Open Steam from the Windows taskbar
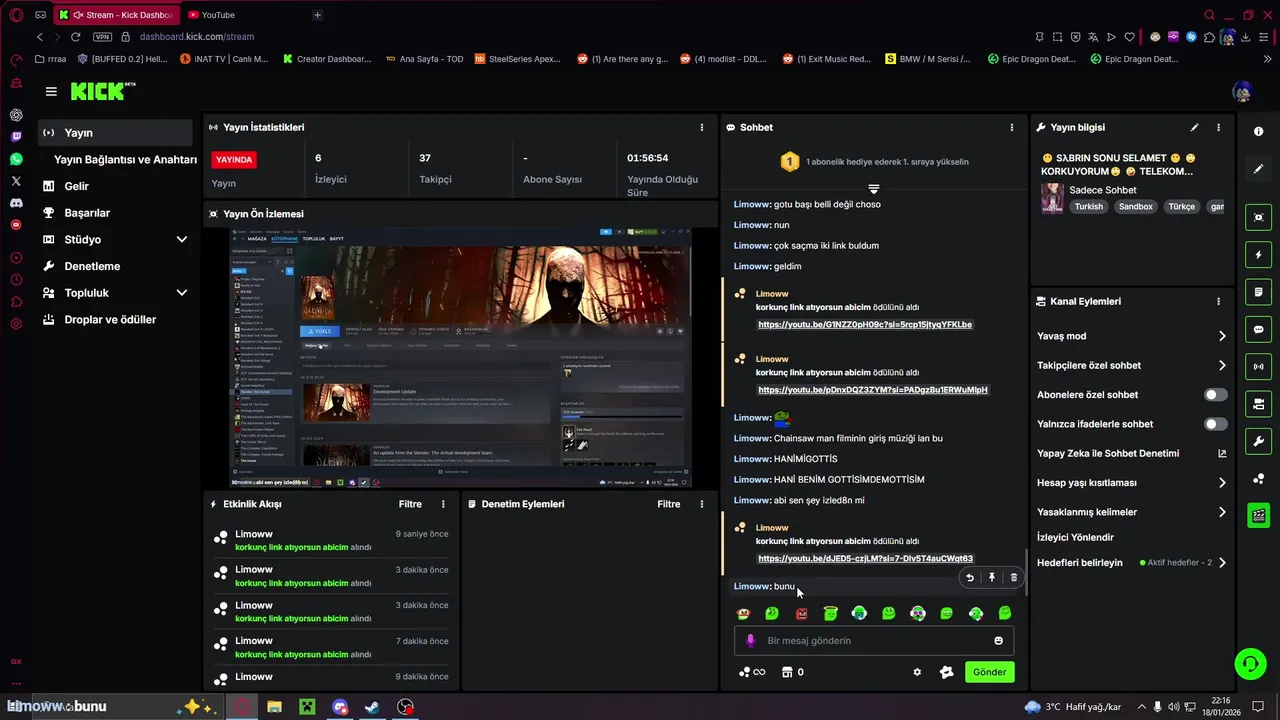The width and height of the screenshot is (1280, 720). (371, 707)
